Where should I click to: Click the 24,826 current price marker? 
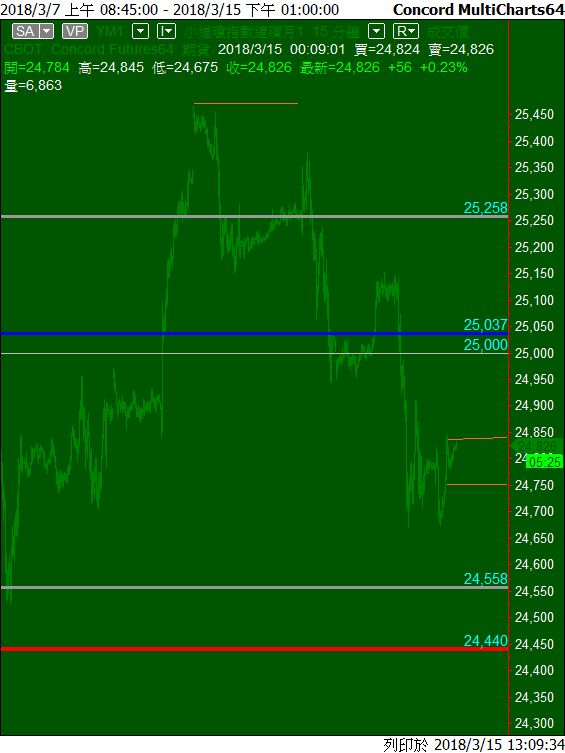pos(536,446)
